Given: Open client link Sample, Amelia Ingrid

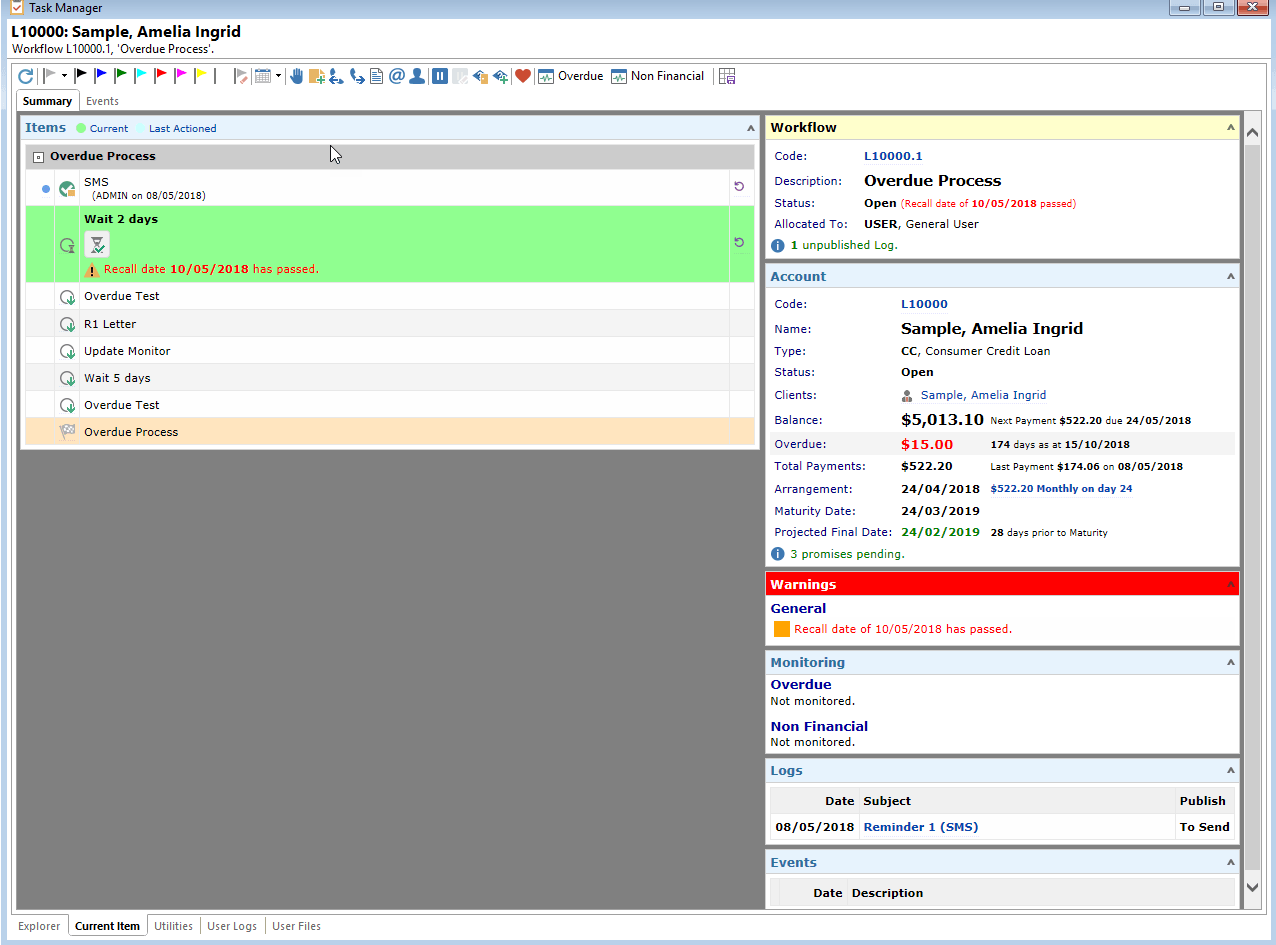Looking at the screenshot, I should [983, 395].
